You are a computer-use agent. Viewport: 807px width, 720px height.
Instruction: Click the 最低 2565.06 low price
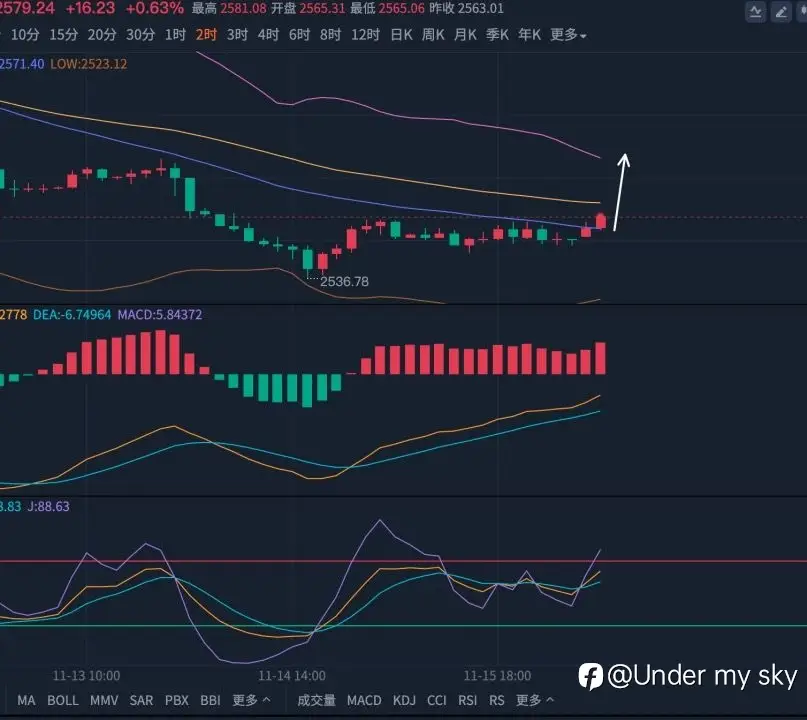tap(388, 8)
